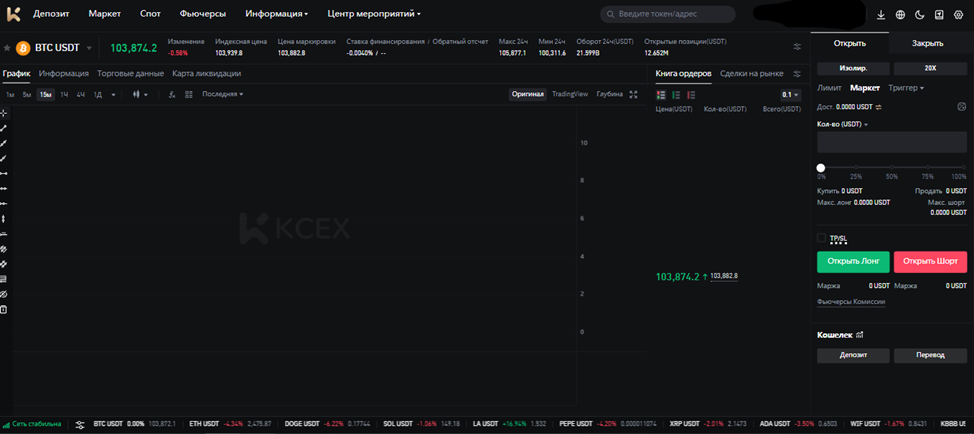Switch to the Информация chart tab
Viewport: 974px width, 434px height.
click(63, 73)
